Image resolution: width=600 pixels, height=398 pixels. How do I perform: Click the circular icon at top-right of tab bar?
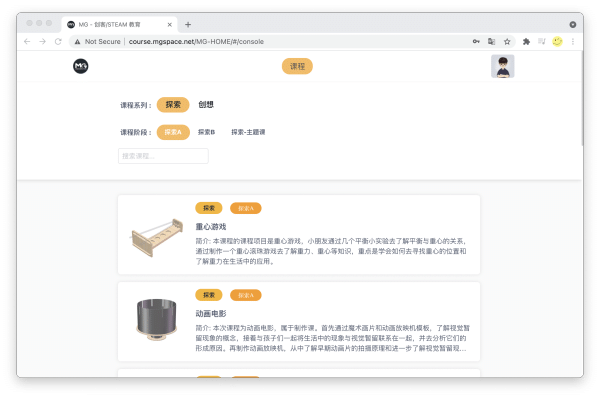coord(573,24)
